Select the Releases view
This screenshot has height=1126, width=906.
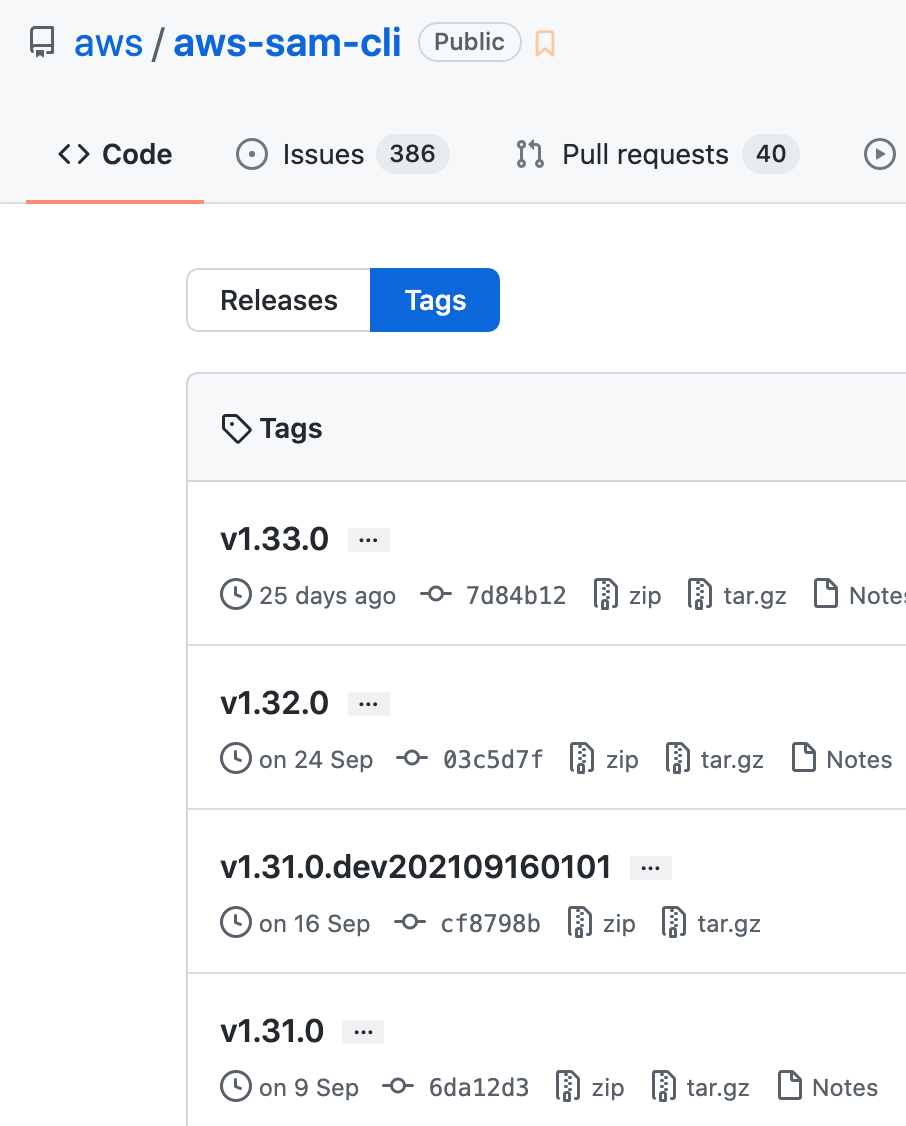coord(278,300)
